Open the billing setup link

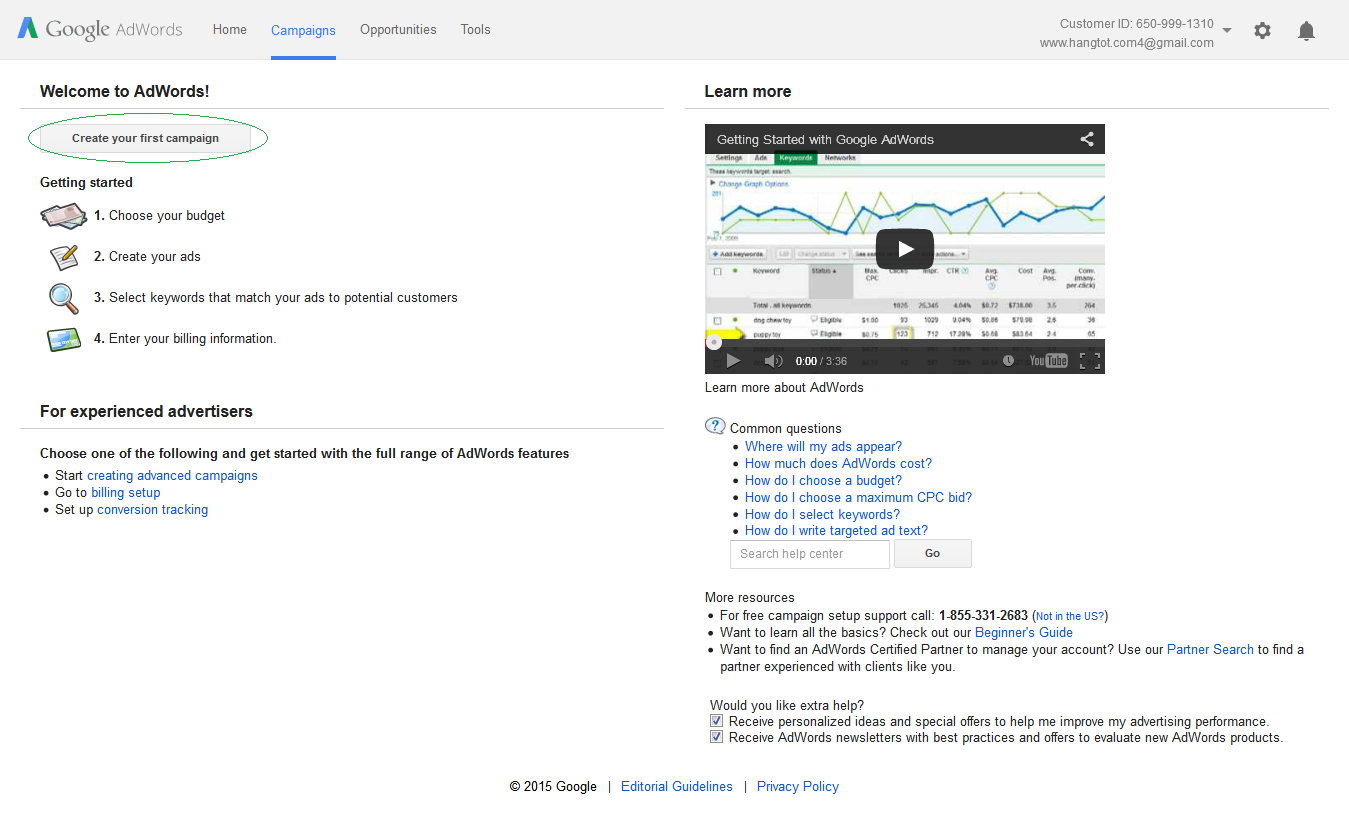(x=126, y=493)
